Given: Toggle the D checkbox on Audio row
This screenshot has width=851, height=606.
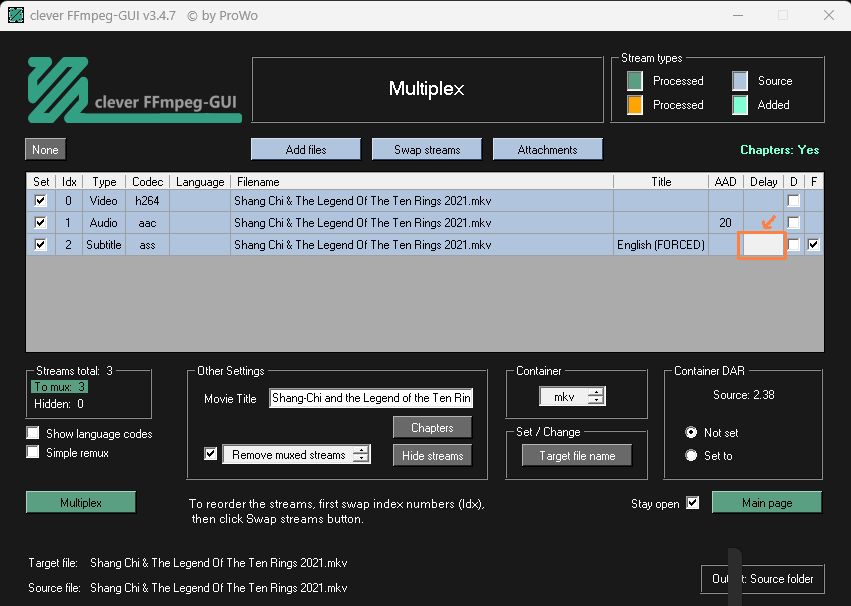Looking at the screenshot, I should 793,222.
